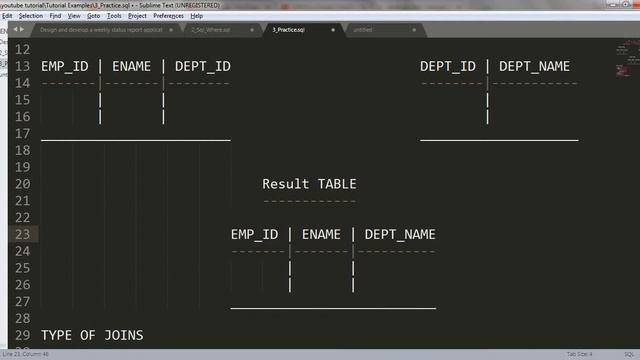
Task: Click 'DEPT_NAME' on line 13
Action: click(x=534, y=67)
